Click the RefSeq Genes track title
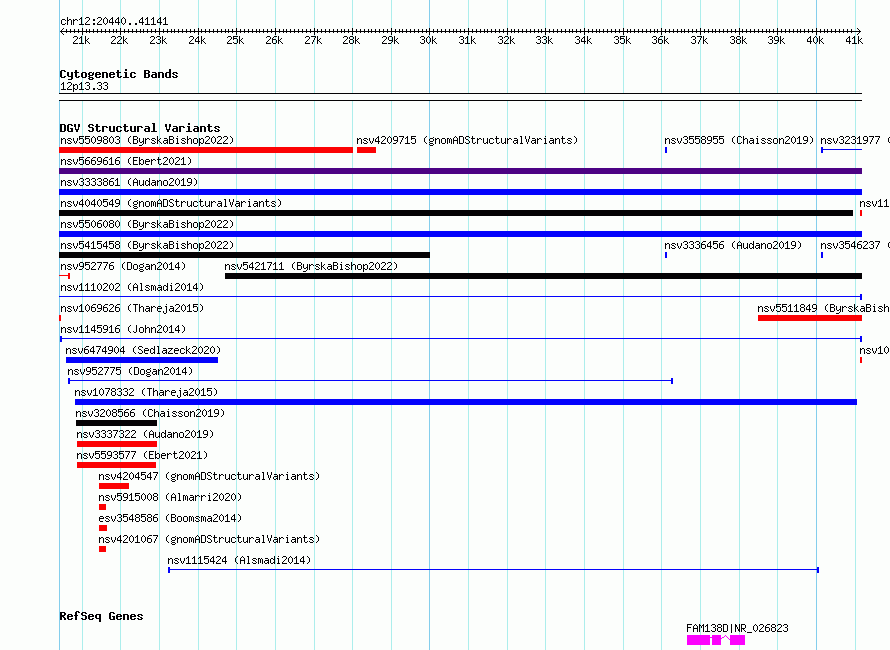Image resolution: width=890 pixels, height=650 pixels. 101,616
